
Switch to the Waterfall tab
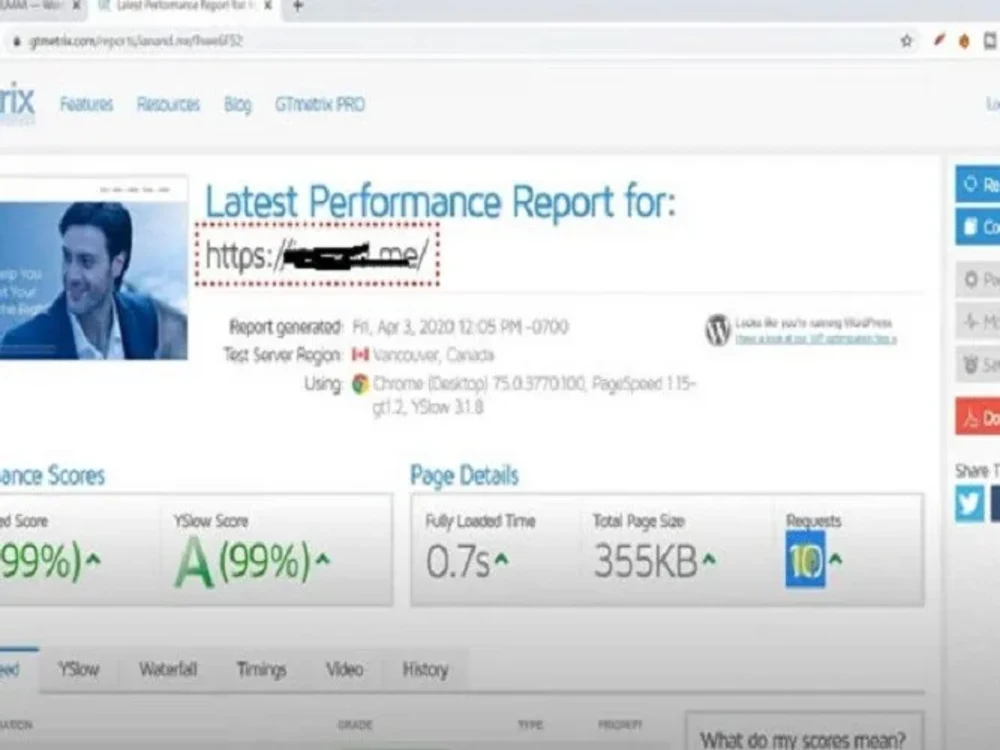[x=168, y=669]
